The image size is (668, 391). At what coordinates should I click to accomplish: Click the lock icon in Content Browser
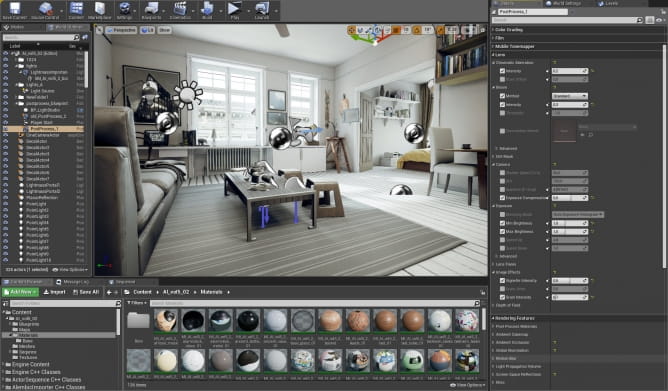[482, 292]
